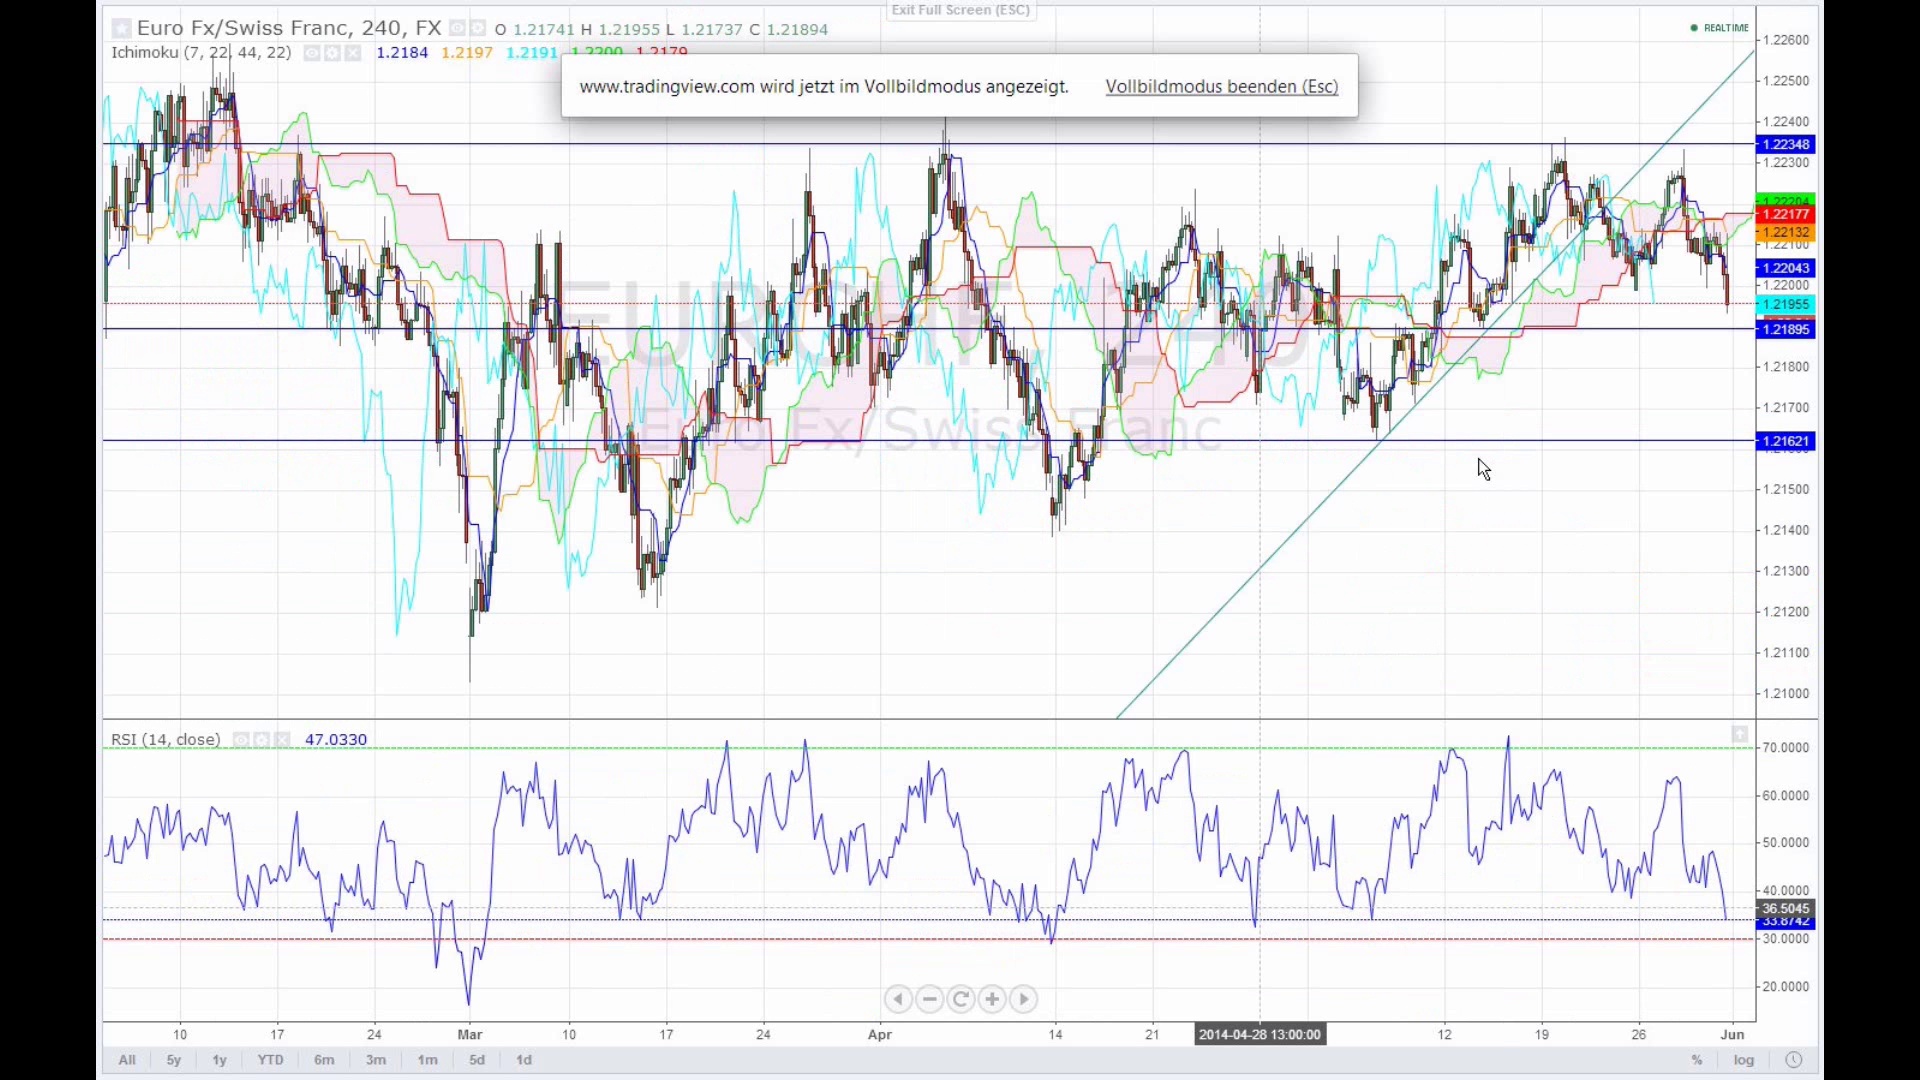The image size is (1920, 1080).
Task: Open Ichimoku indicator settings gear
Action: tap(332, 53)
